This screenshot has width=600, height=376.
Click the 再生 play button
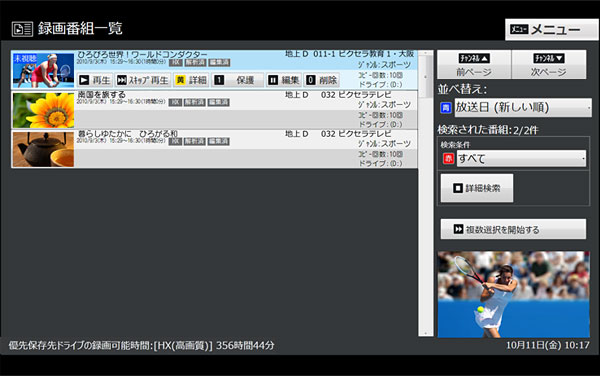[95, 80]
